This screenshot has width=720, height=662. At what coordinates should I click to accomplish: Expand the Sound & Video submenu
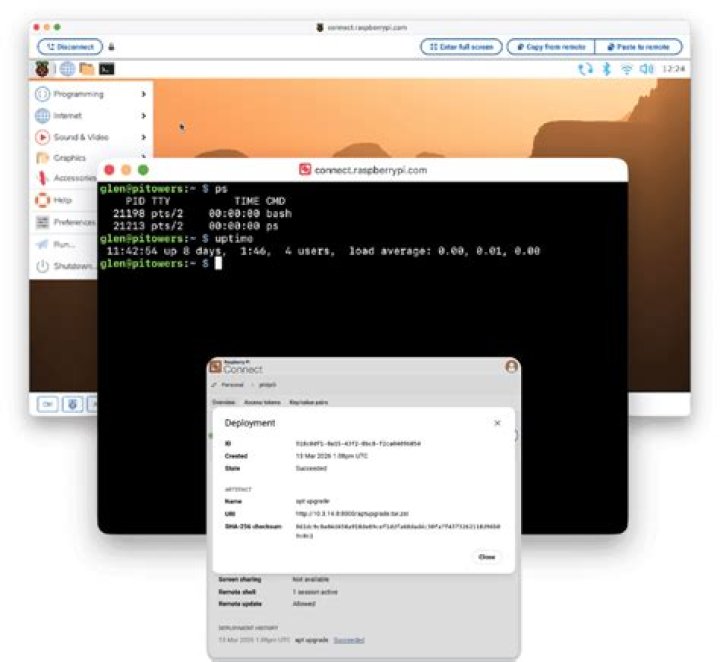coord(91,137)
